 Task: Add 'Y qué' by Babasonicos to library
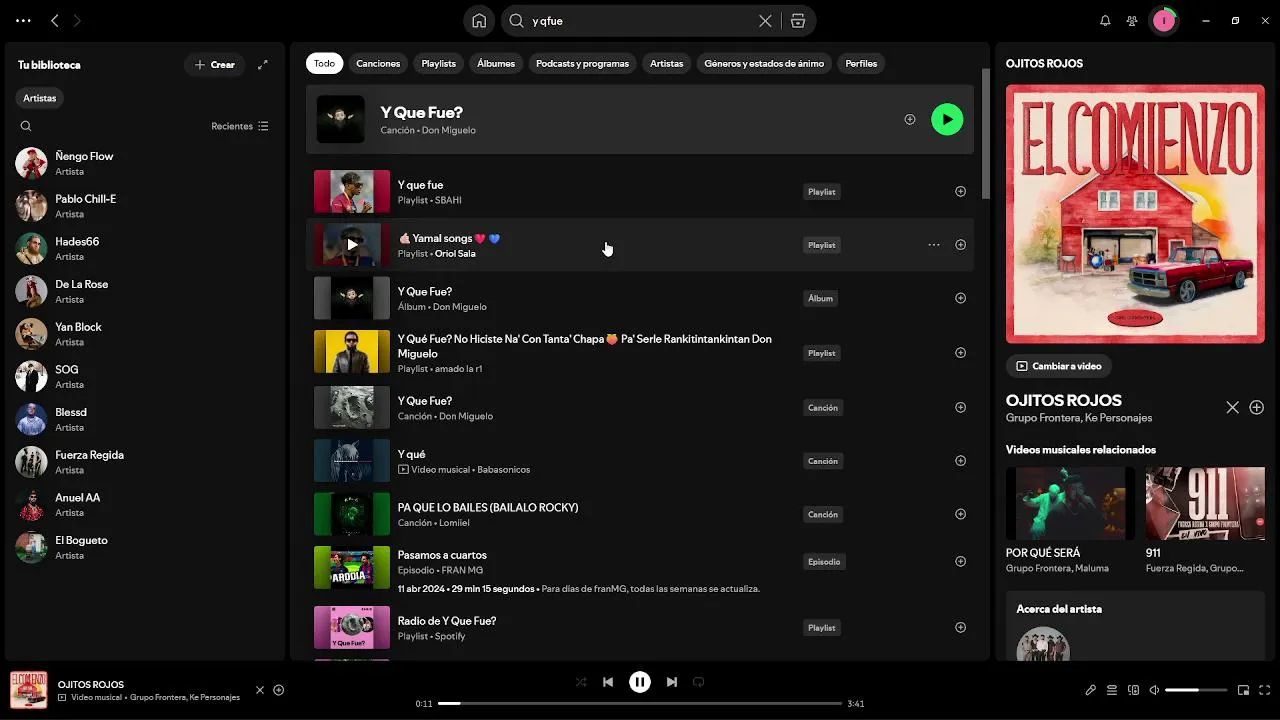click(x=960, y=461)
